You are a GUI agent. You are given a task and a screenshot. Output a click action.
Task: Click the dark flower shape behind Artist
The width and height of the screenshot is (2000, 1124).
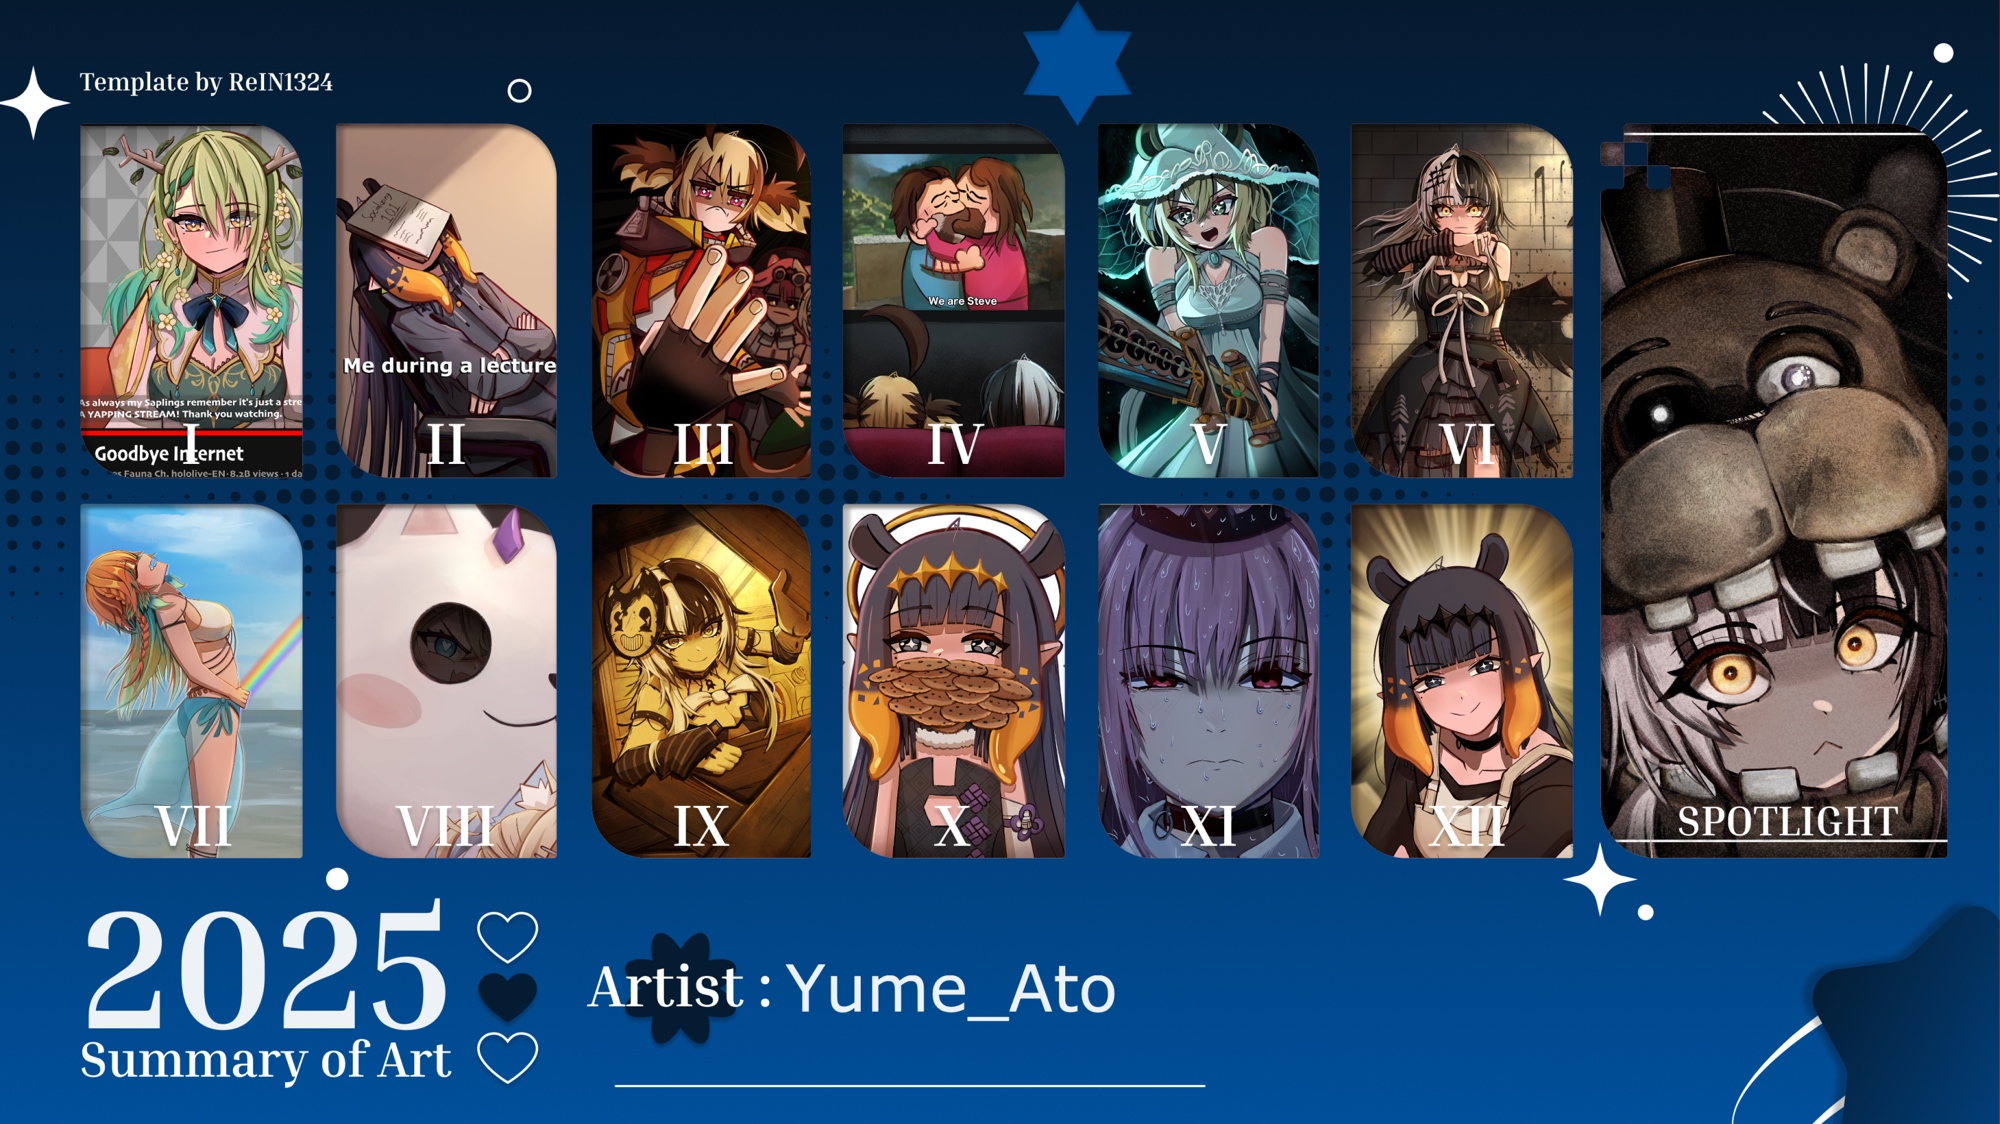(x=681, y=988)
